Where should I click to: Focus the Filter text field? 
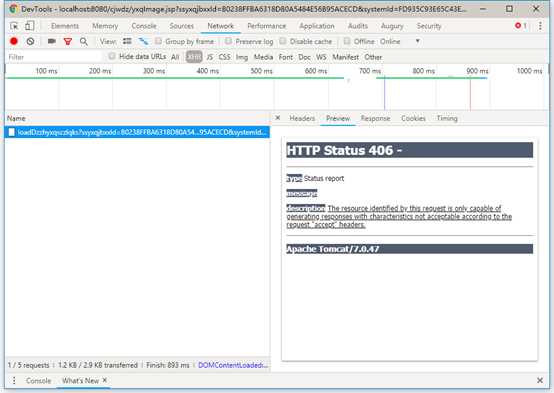[54, 57]
